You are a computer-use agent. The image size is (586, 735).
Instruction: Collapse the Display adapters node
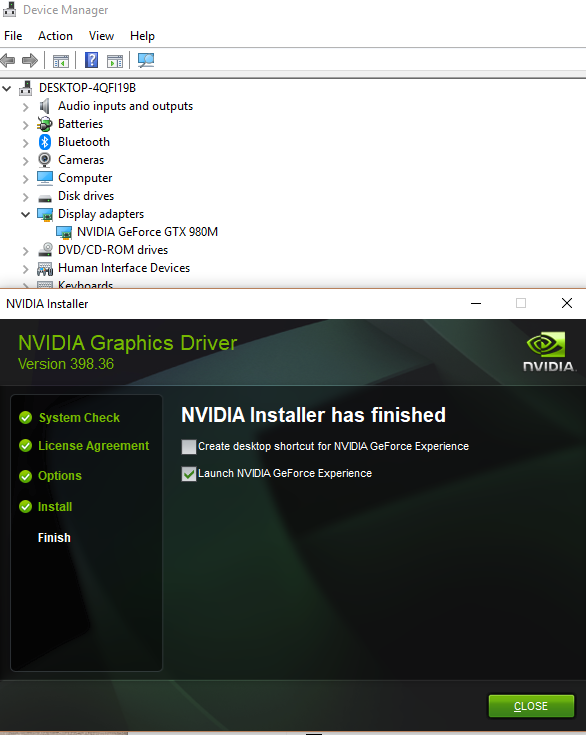[25, 215]
